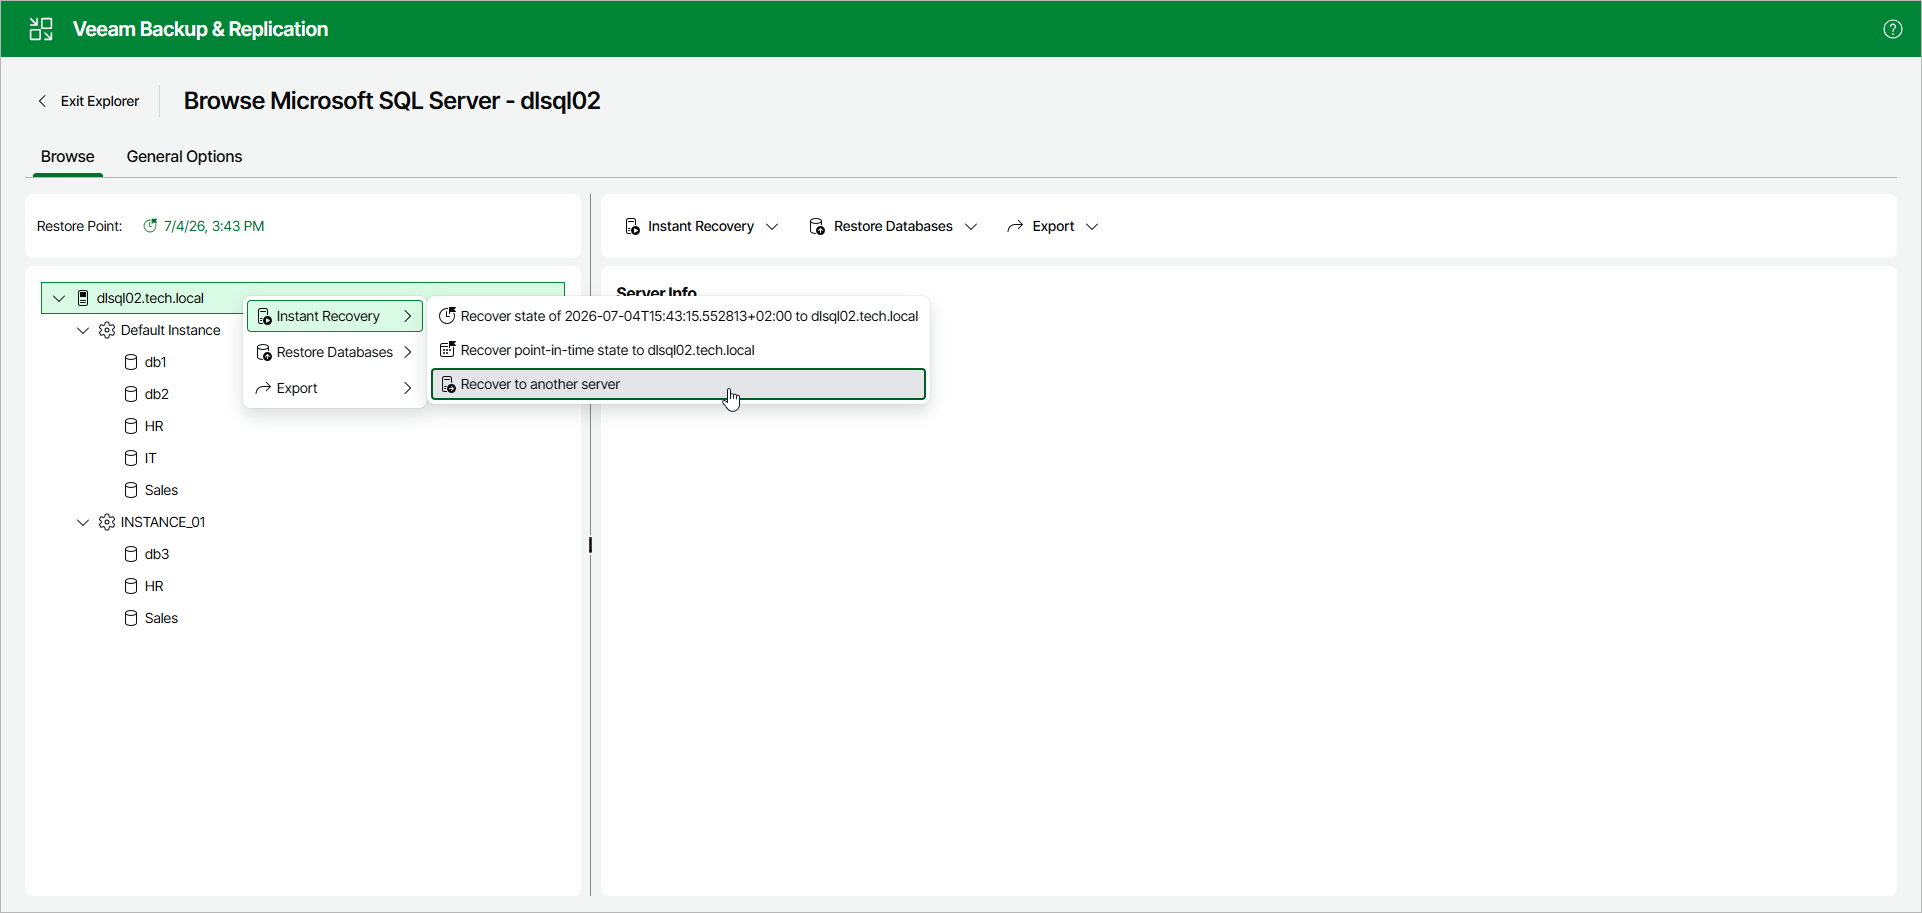Click the context menu Restore Databases icon
Viewport: 1922px width, 913px height.
tap(264, 352)
